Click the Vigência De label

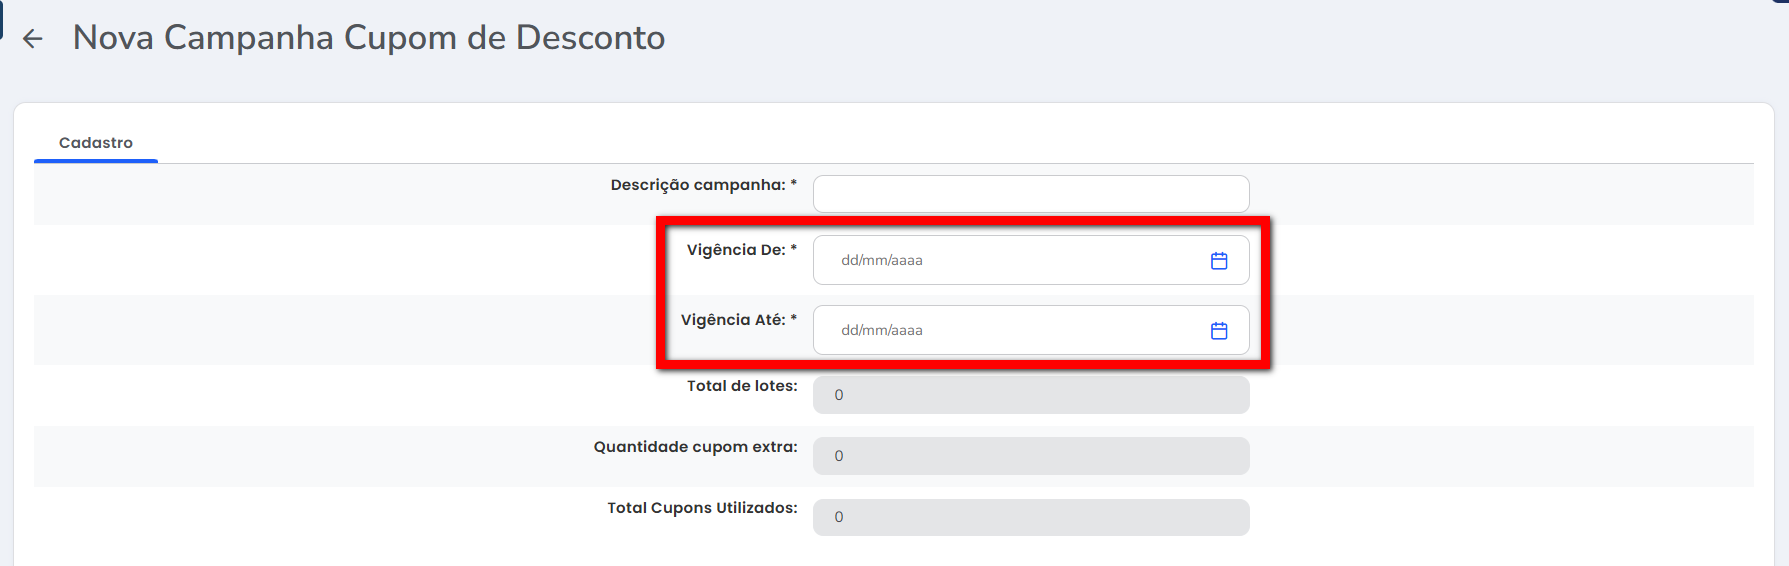pos(736,250)
